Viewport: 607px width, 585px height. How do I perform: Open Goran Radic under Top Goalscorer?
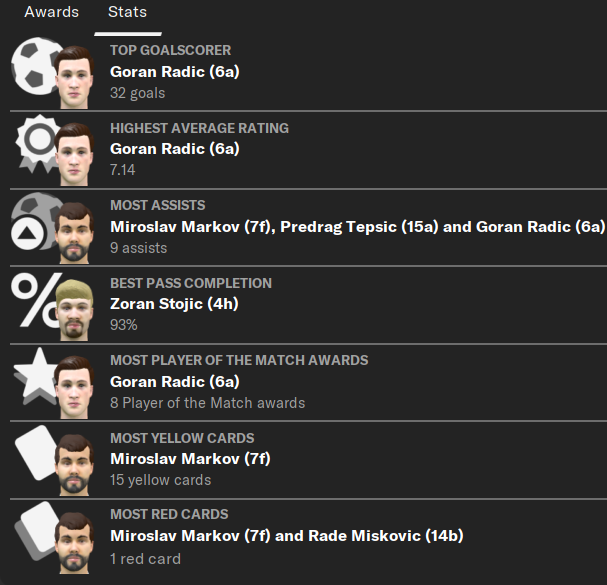click(175, 72)
